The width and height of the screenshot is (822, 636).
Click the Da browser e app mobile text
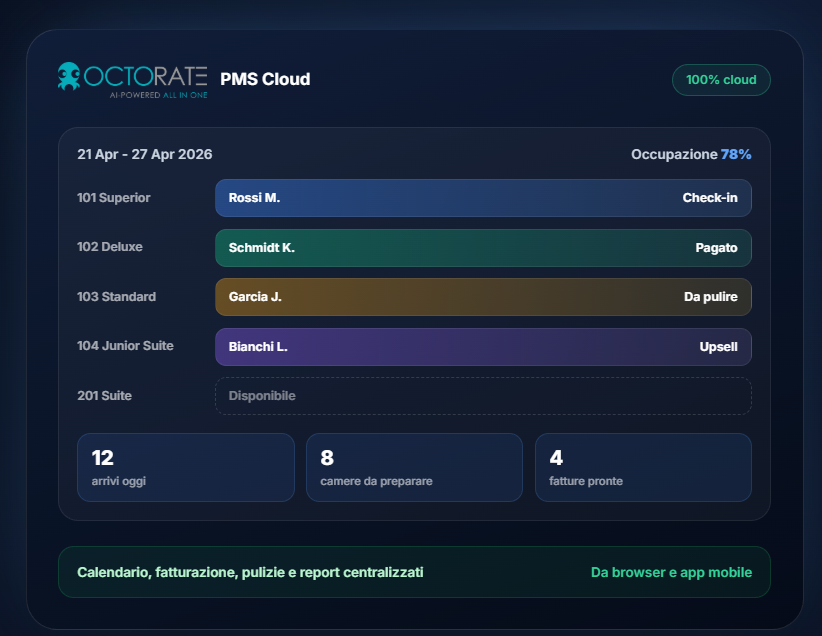[x=672, y=572]
